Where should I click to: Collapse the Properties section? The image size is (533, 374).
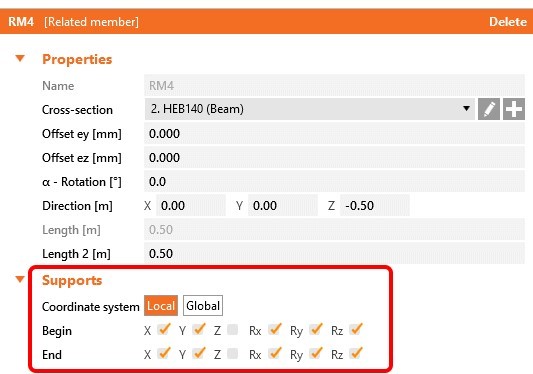(x=20, y=58)
